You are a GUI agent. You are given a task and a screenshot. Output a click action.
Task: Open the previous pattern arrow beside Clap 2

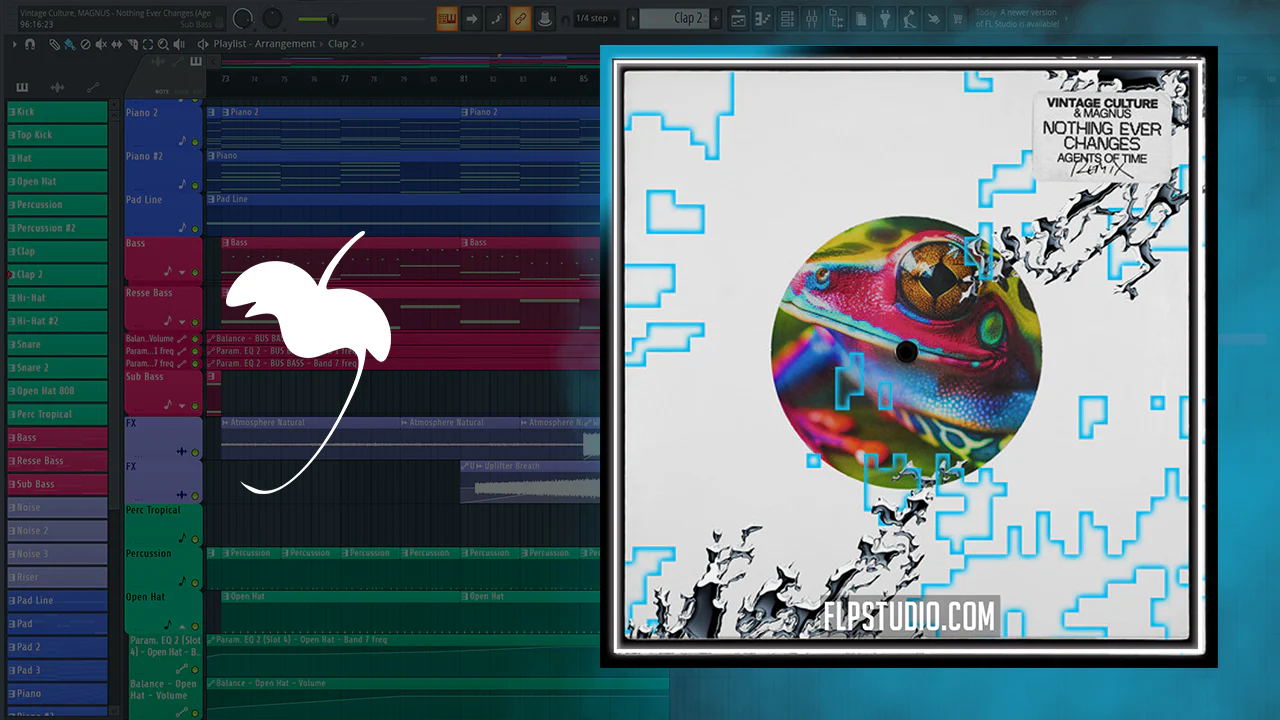coord(632,18)
